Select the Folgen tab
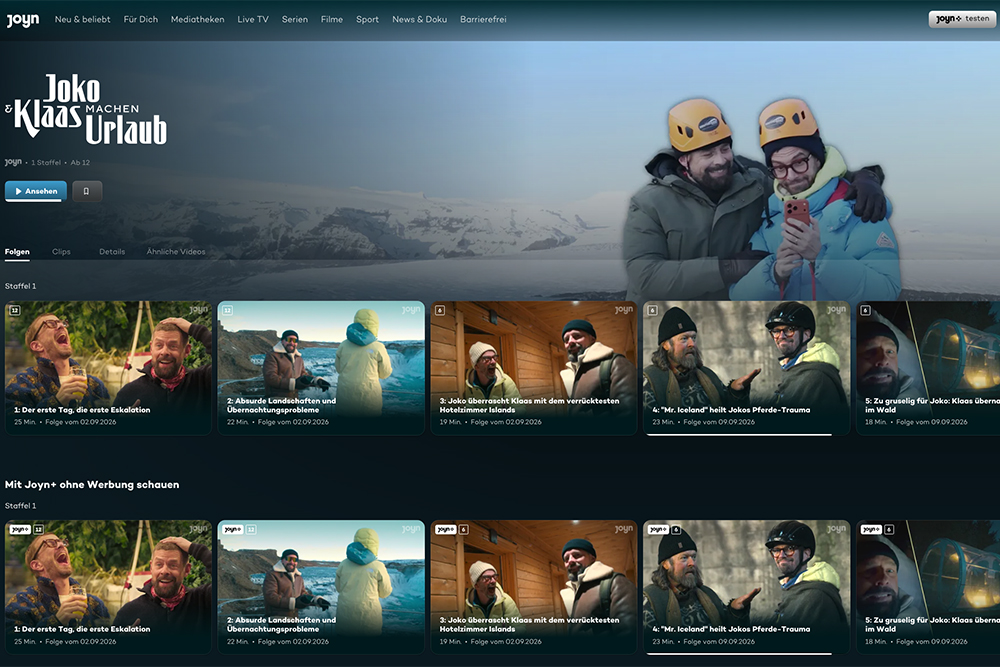The height and width of the screenshot is (667, 1000). pos(17,252)
